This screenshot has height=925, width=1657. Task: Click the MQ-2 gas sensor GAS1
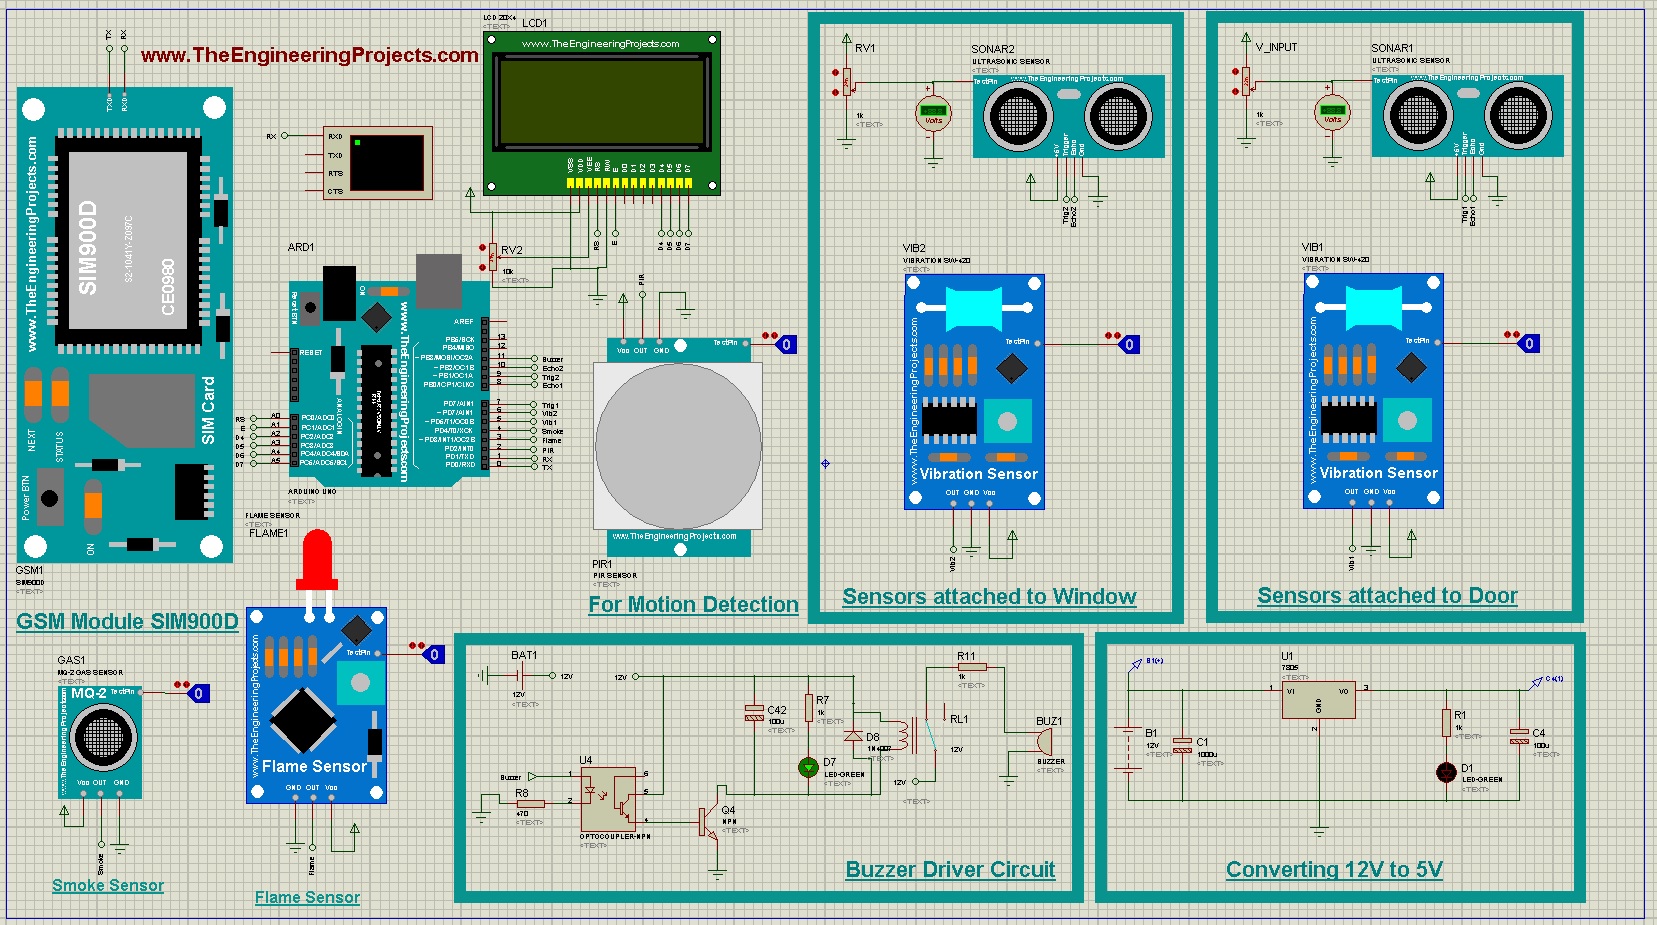pyautogui.click(x=100, y=740)
